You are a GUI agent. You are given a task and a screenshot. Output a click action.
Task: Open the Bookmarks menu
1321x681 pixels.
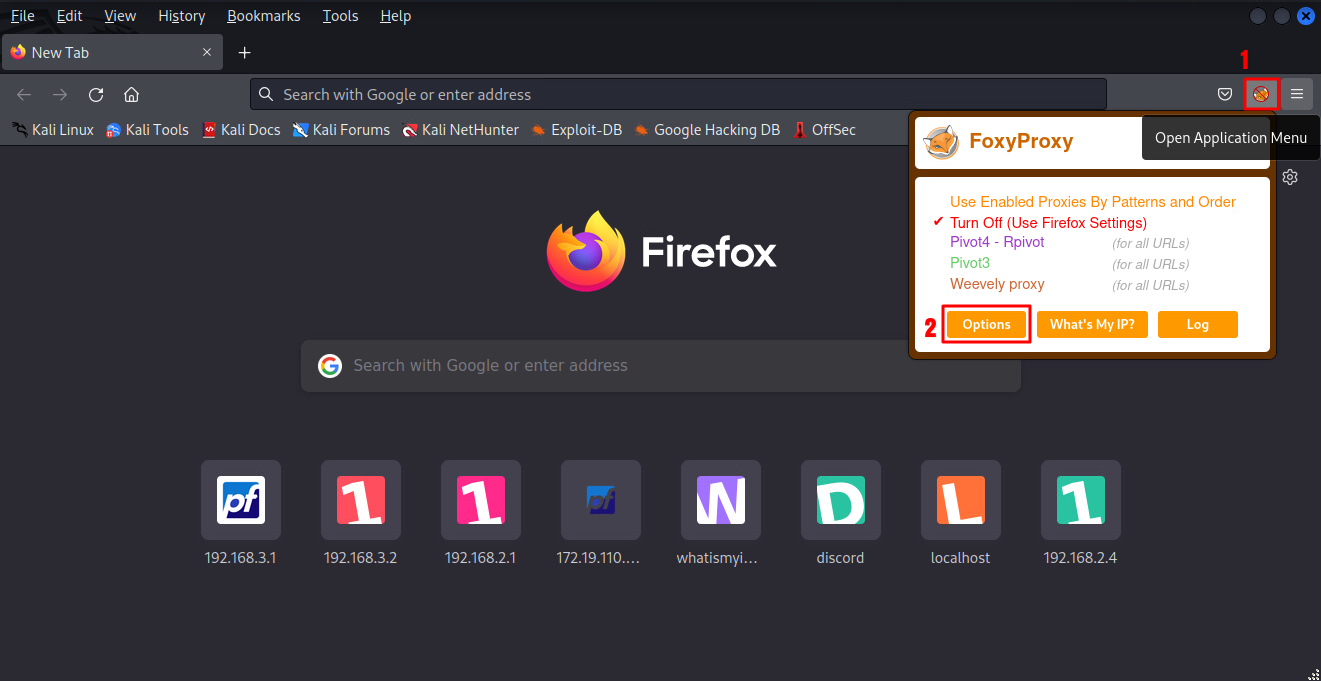coord(263,16)
